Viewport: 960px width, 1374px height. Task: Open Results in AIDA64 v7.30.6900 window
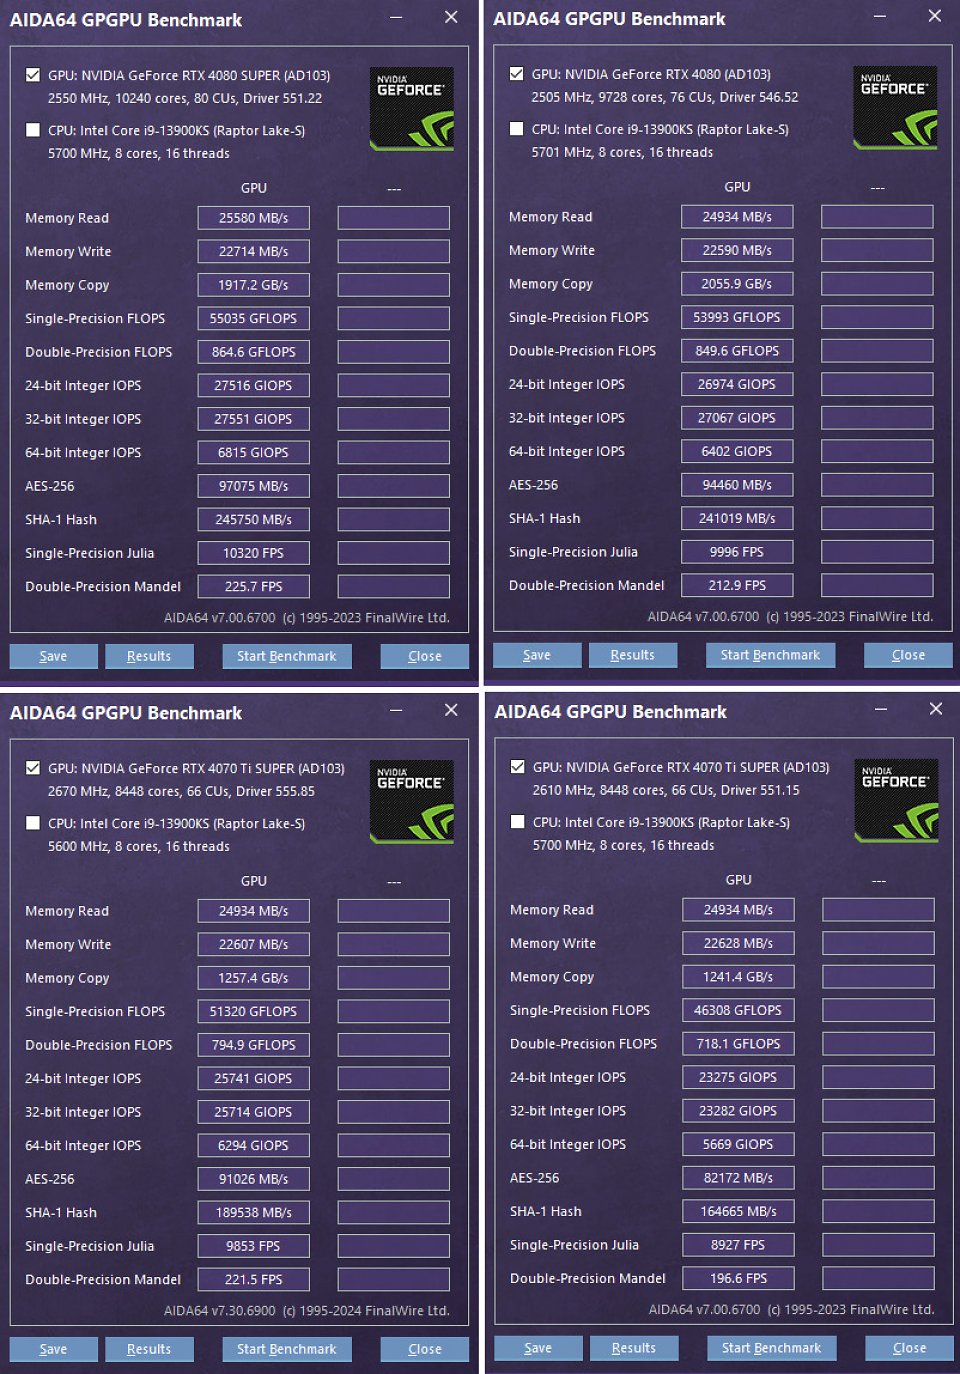pyautogui.click(x=149, y=1349)
